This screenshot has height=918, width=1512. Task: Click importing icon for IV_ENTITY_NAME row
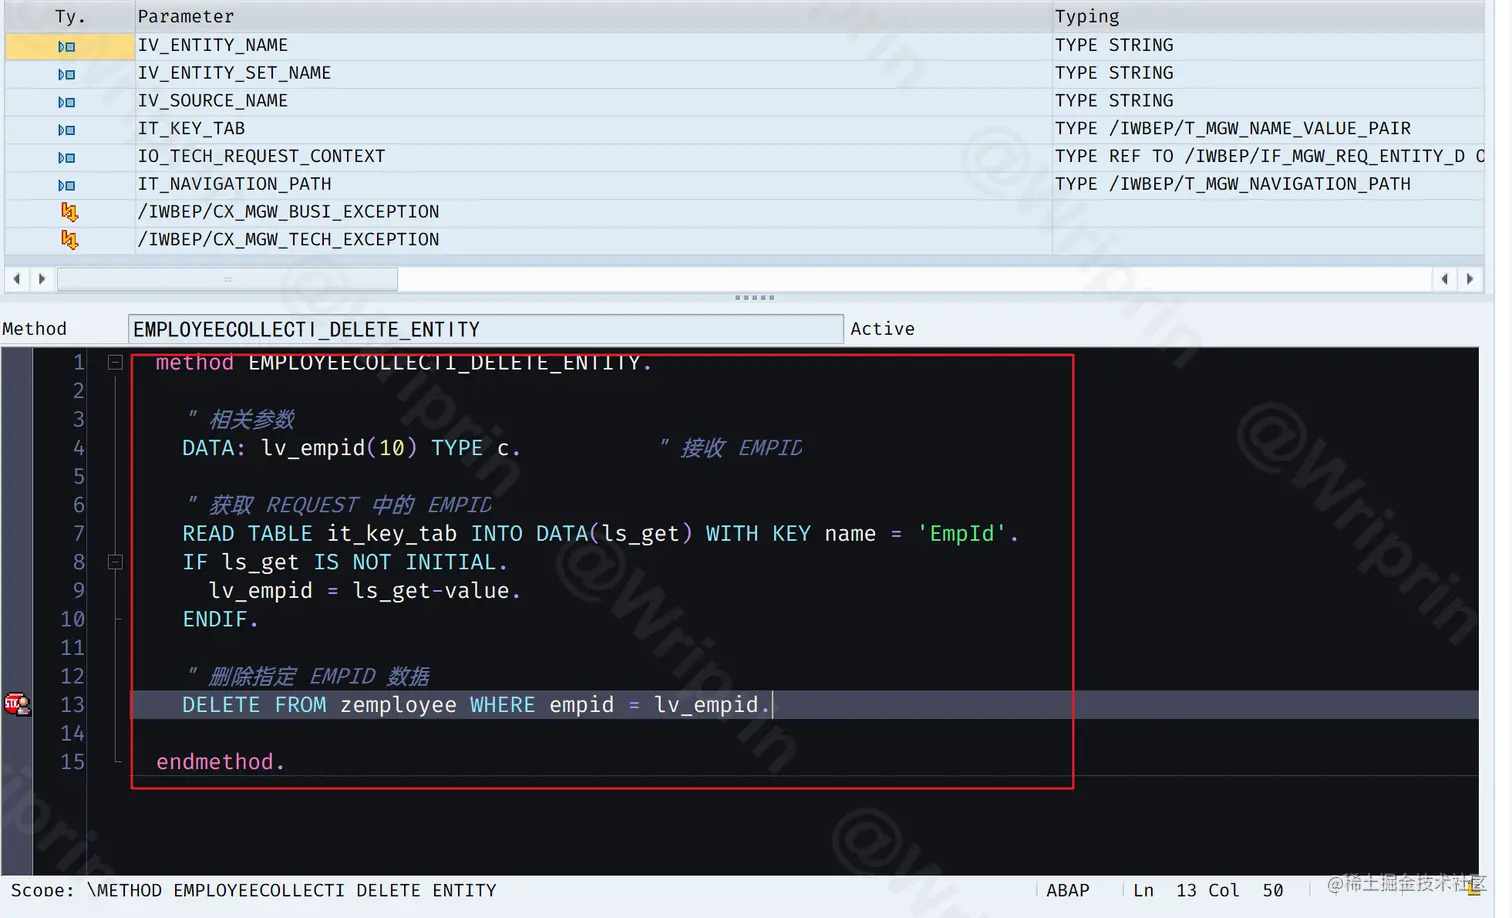point(66,46)
